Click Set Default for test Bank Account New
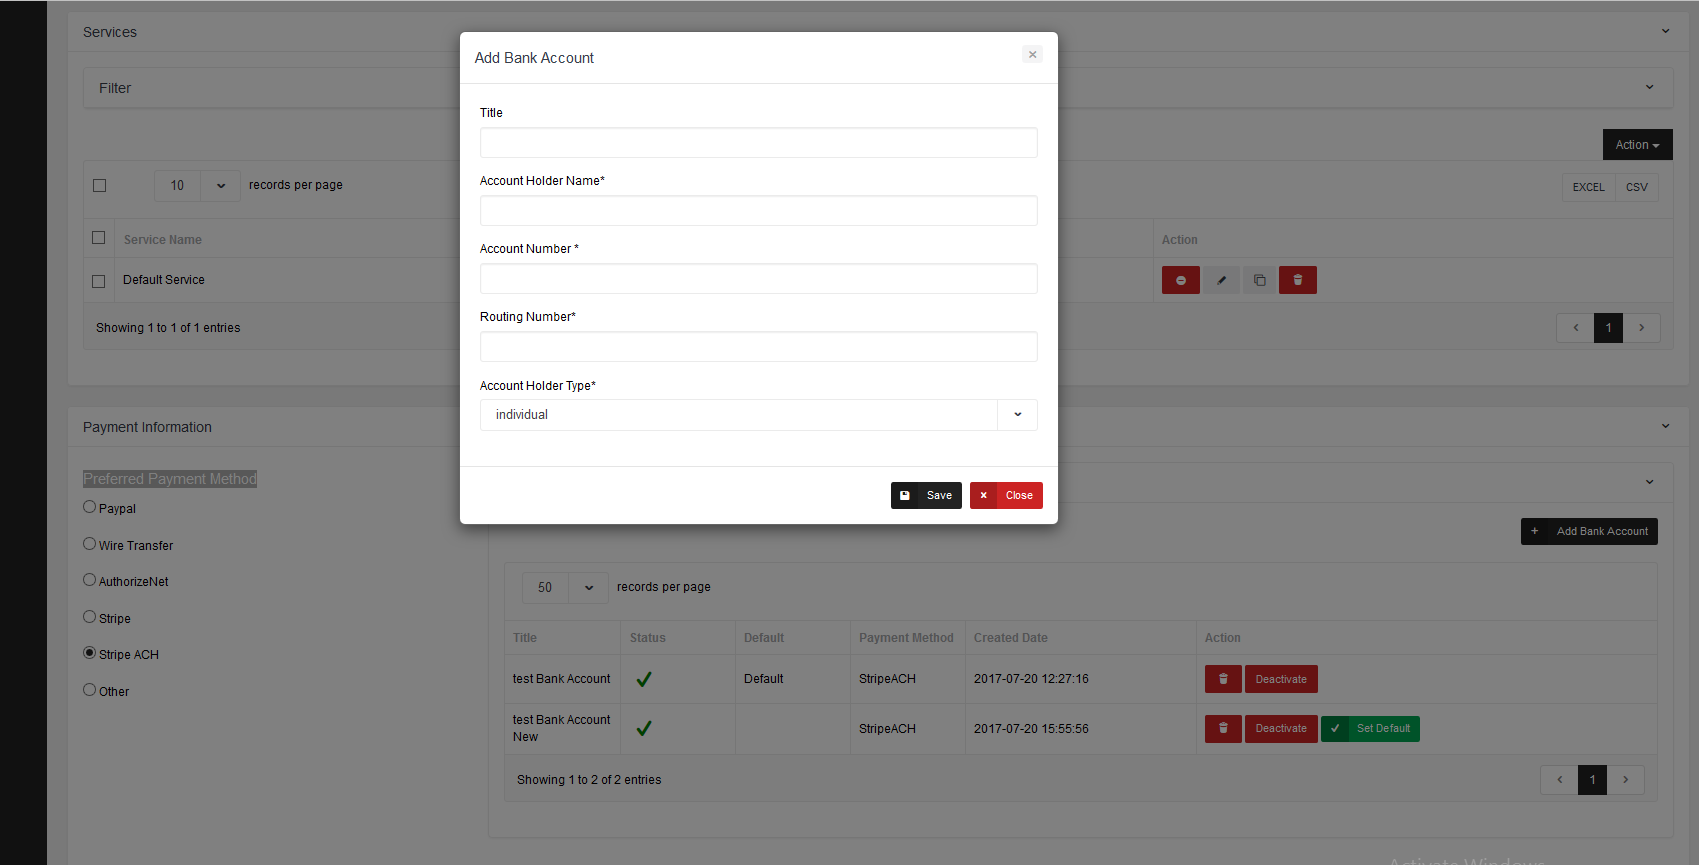1699x865 pixels. click(1370, 729)
